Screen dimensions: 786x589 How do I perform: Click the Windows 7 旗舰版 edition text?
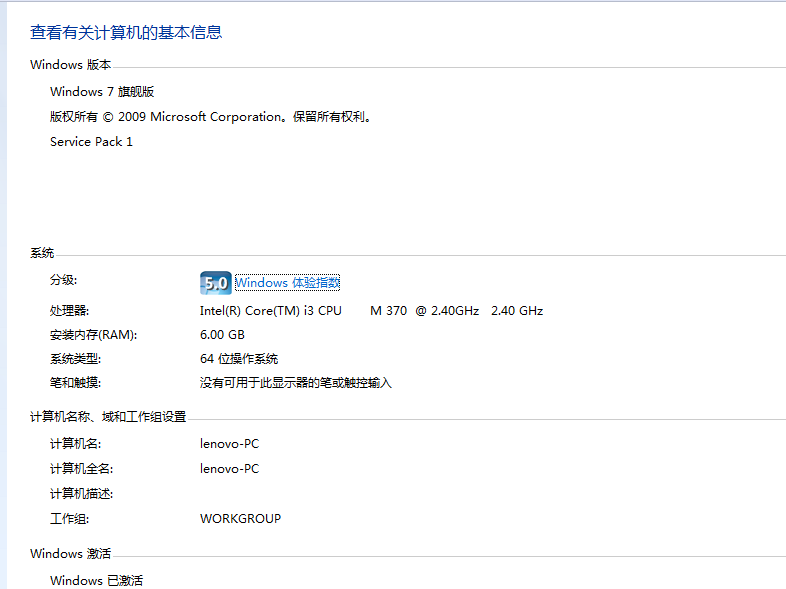tap(102, 92)
